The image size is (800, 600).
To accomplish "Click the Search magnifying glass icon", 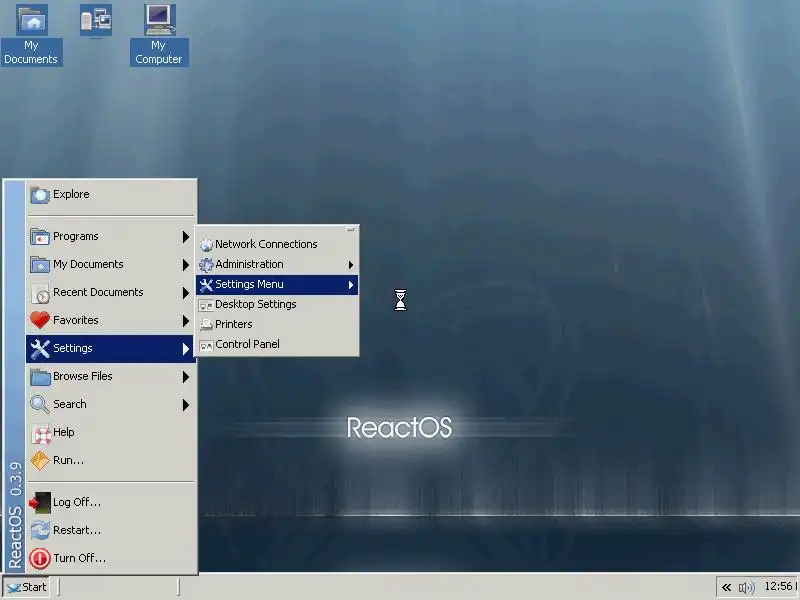I will tap(40, 405).
